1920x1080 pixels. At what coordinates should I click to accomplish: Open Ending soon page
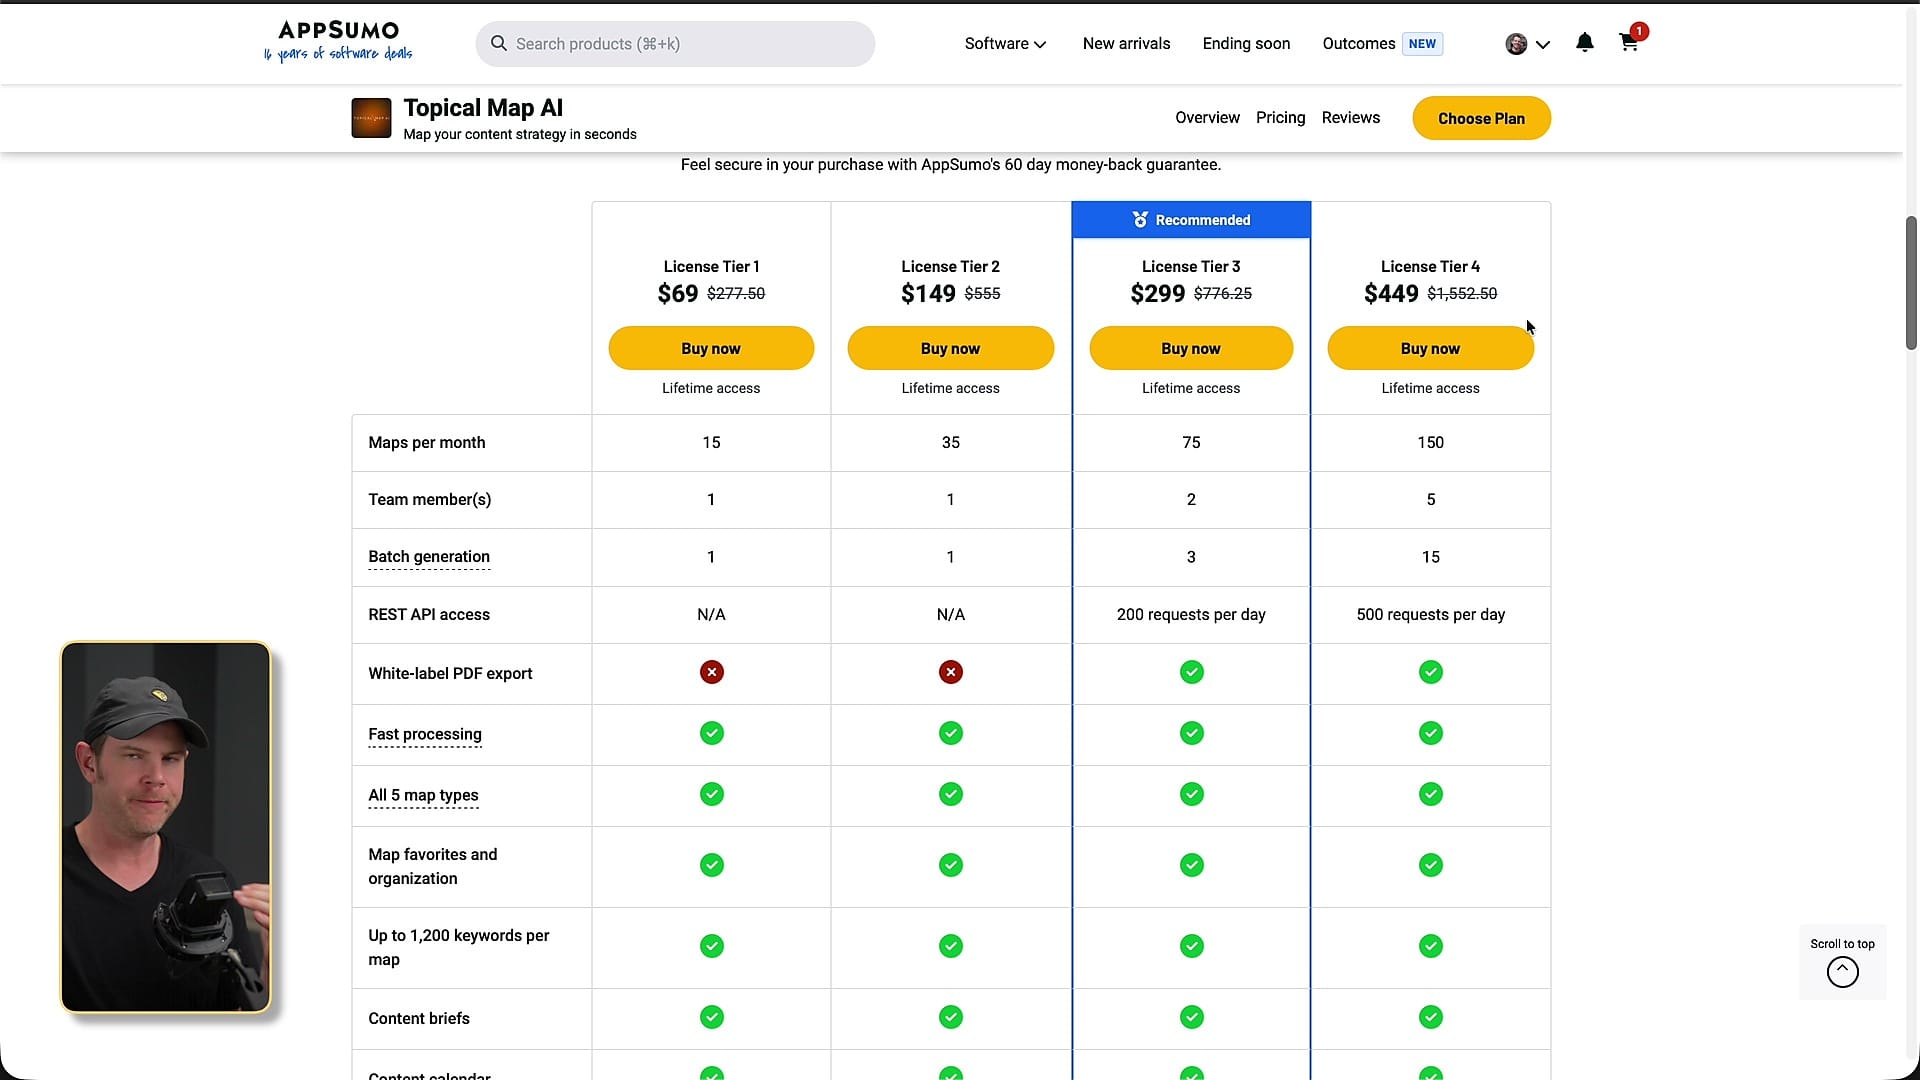[1246, 44]
